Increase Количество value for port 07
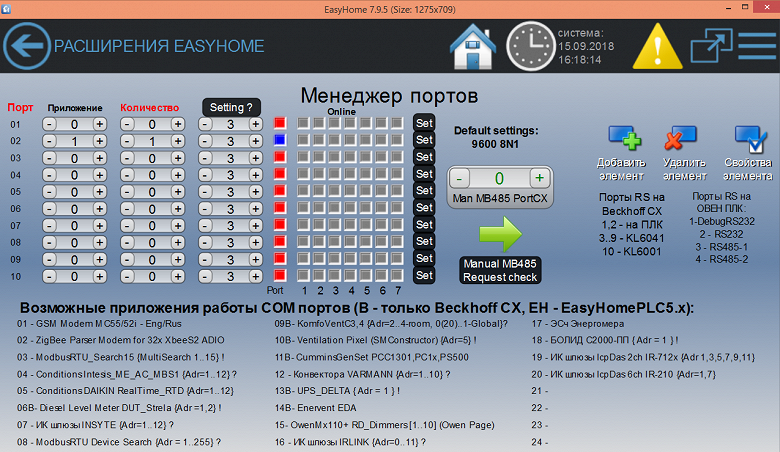 click(178, 226)
